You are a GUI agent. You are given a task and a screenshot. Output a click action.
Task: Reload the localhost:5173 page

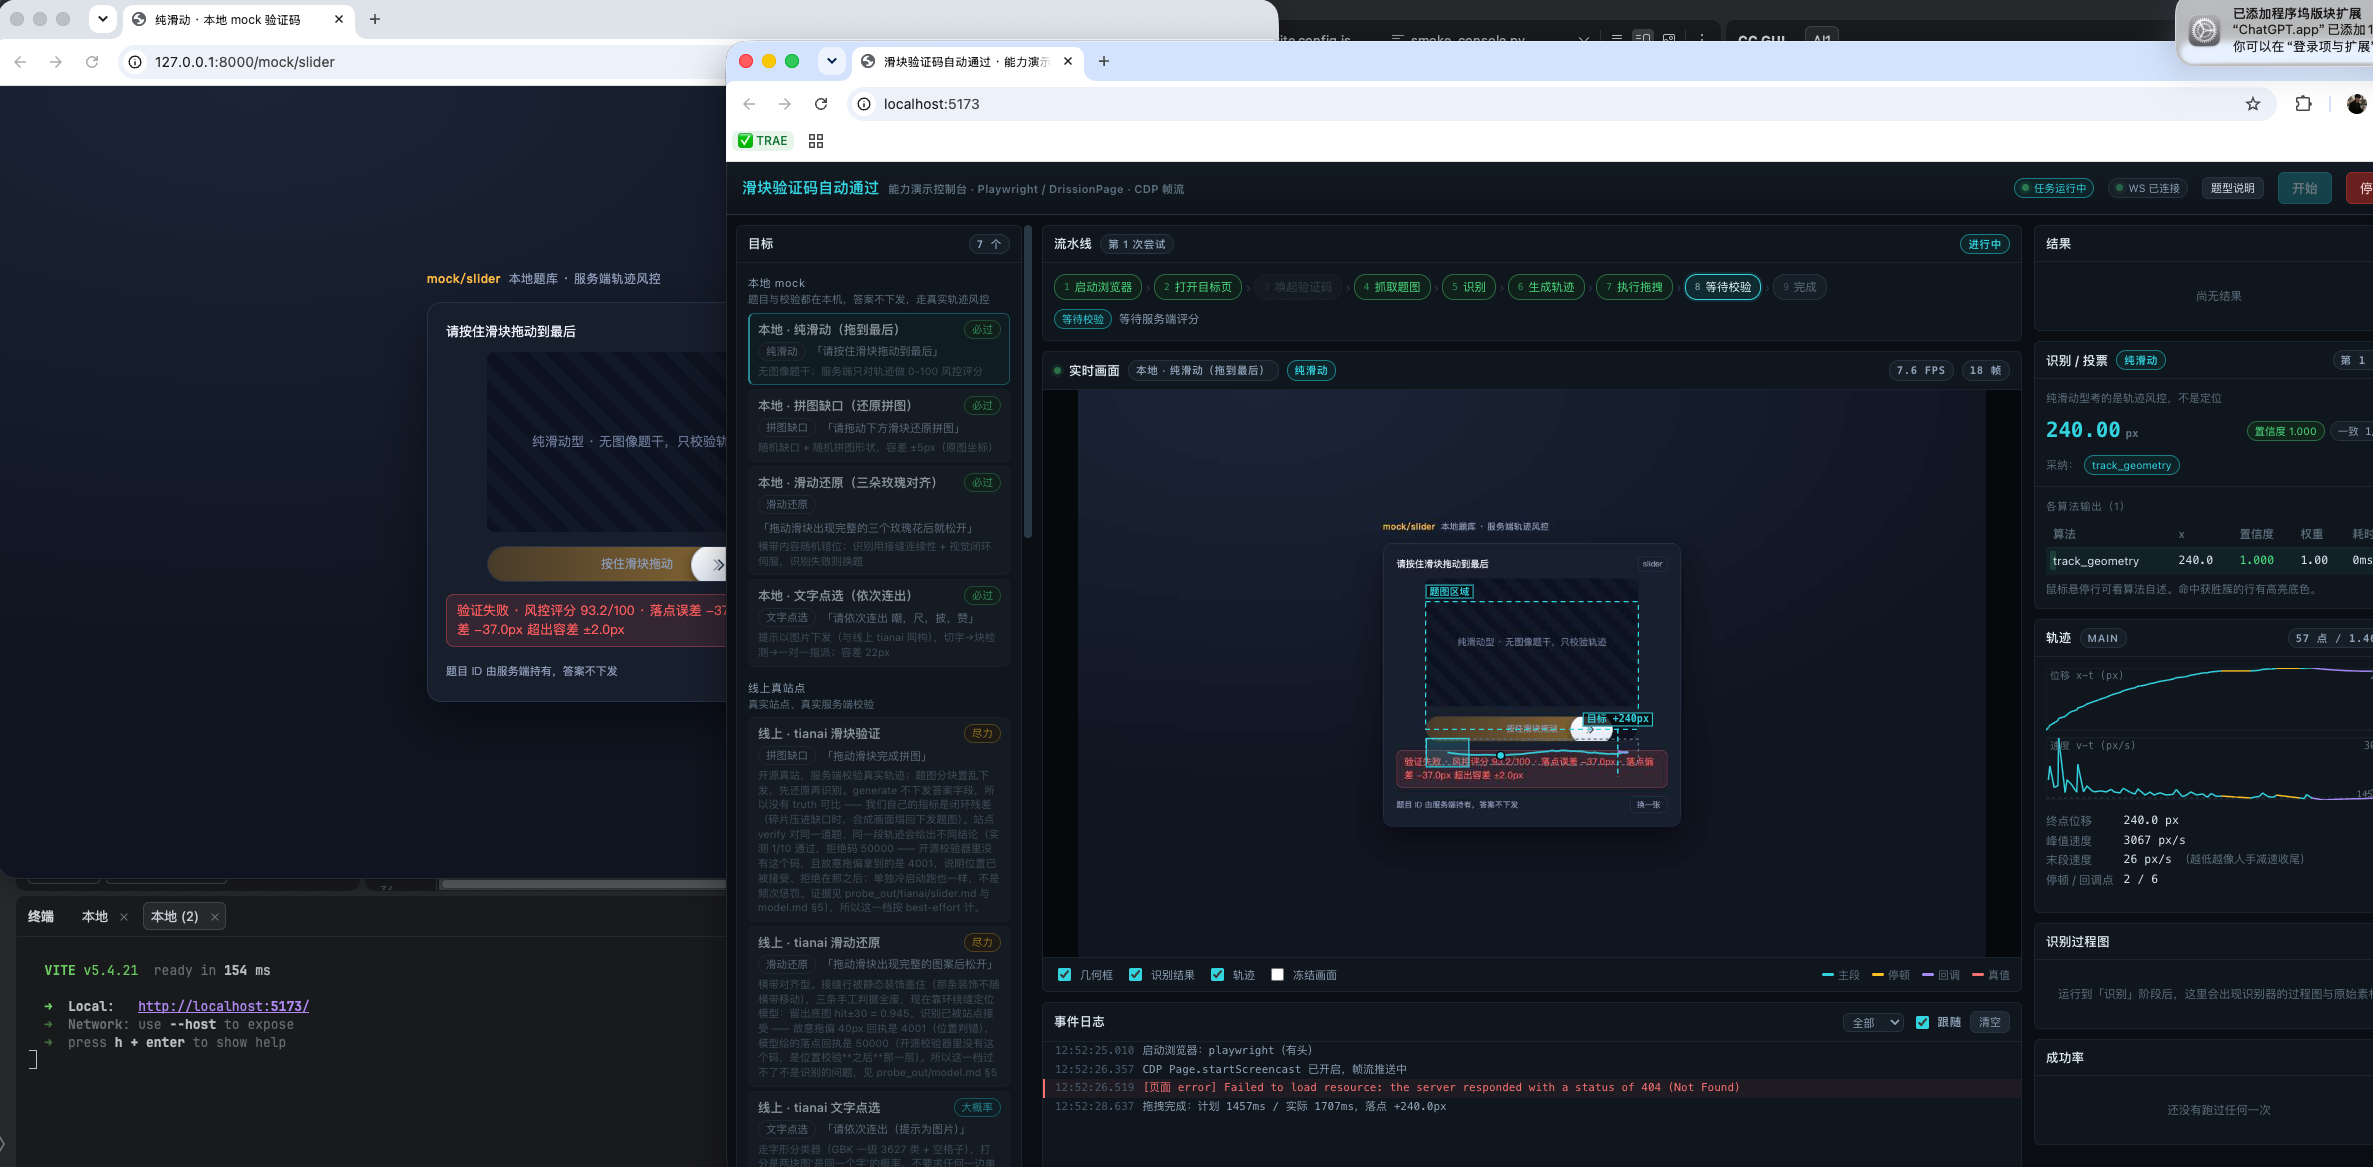tap(821, 104)
